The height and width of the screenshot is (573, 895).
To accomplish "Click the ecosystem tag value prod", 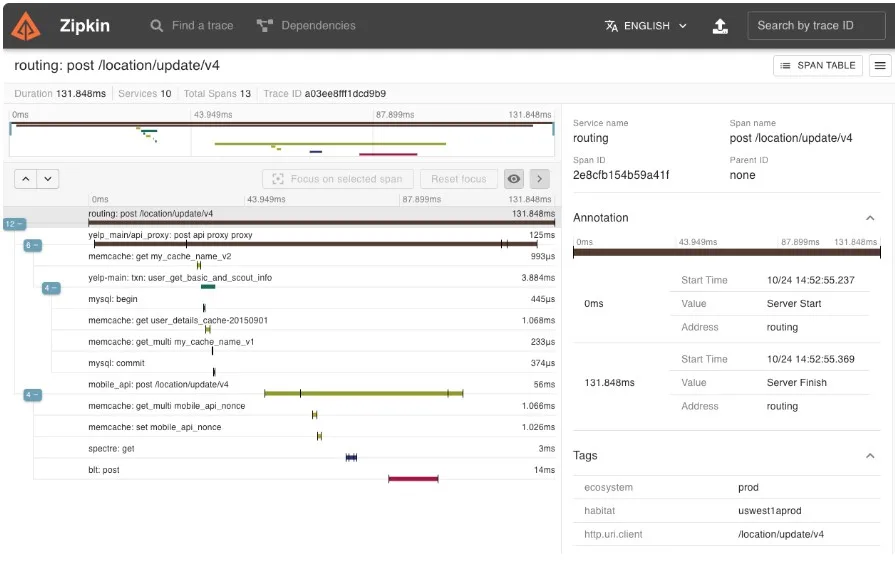I will pos(748,487).
